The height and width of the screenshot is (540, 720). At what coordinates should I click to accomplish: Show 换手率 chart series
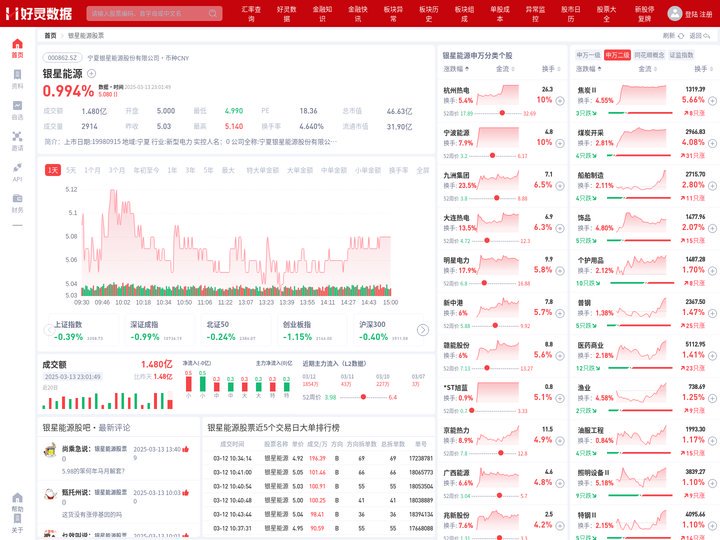pos(398,170)
